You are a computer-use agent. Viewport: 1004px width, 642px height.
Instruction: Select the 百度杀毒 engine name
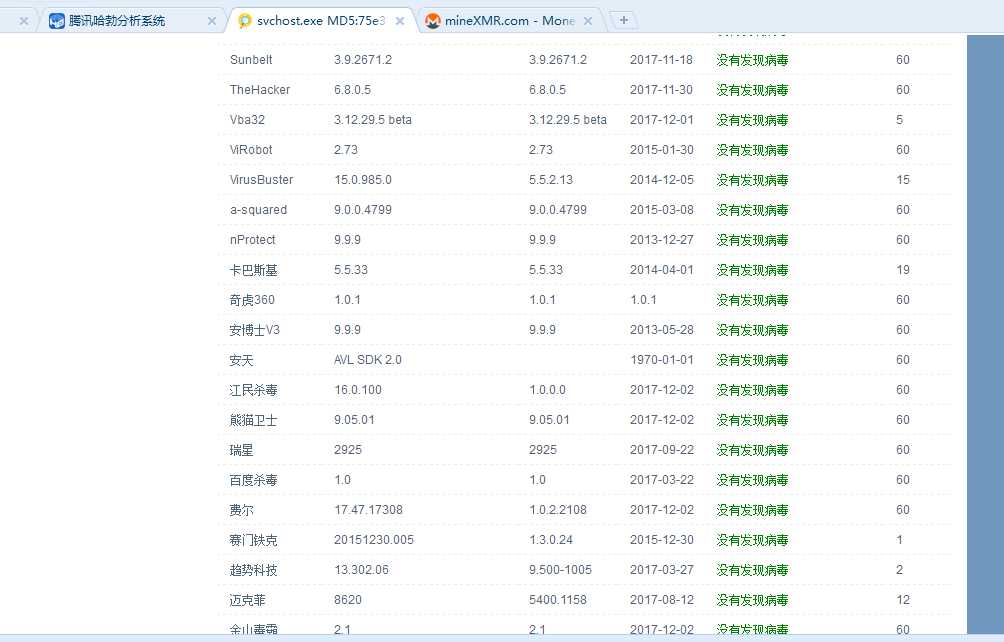pyautogui.click(x=254, y=480)
